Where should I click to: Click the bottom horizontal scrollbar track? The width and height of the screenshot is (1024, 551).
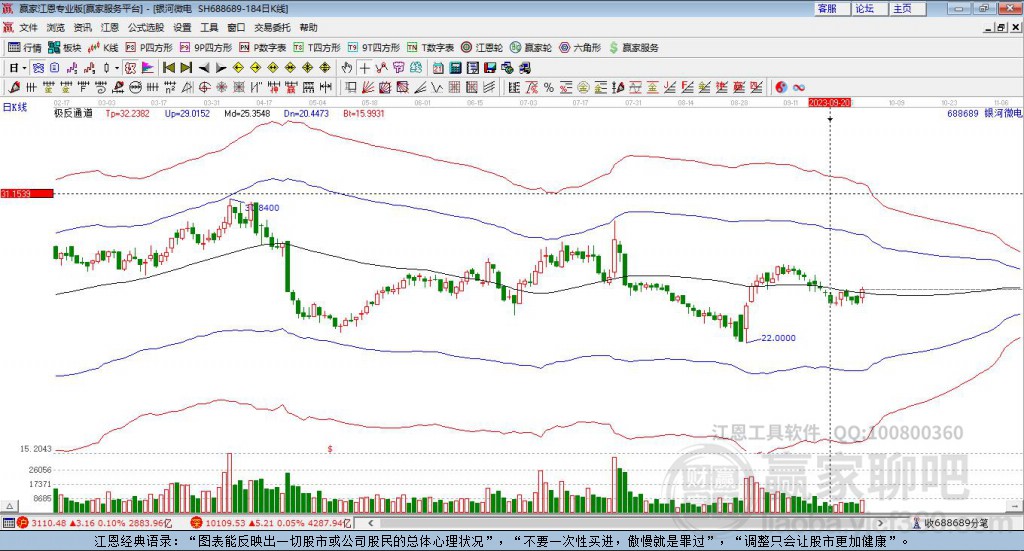[627, 523]
